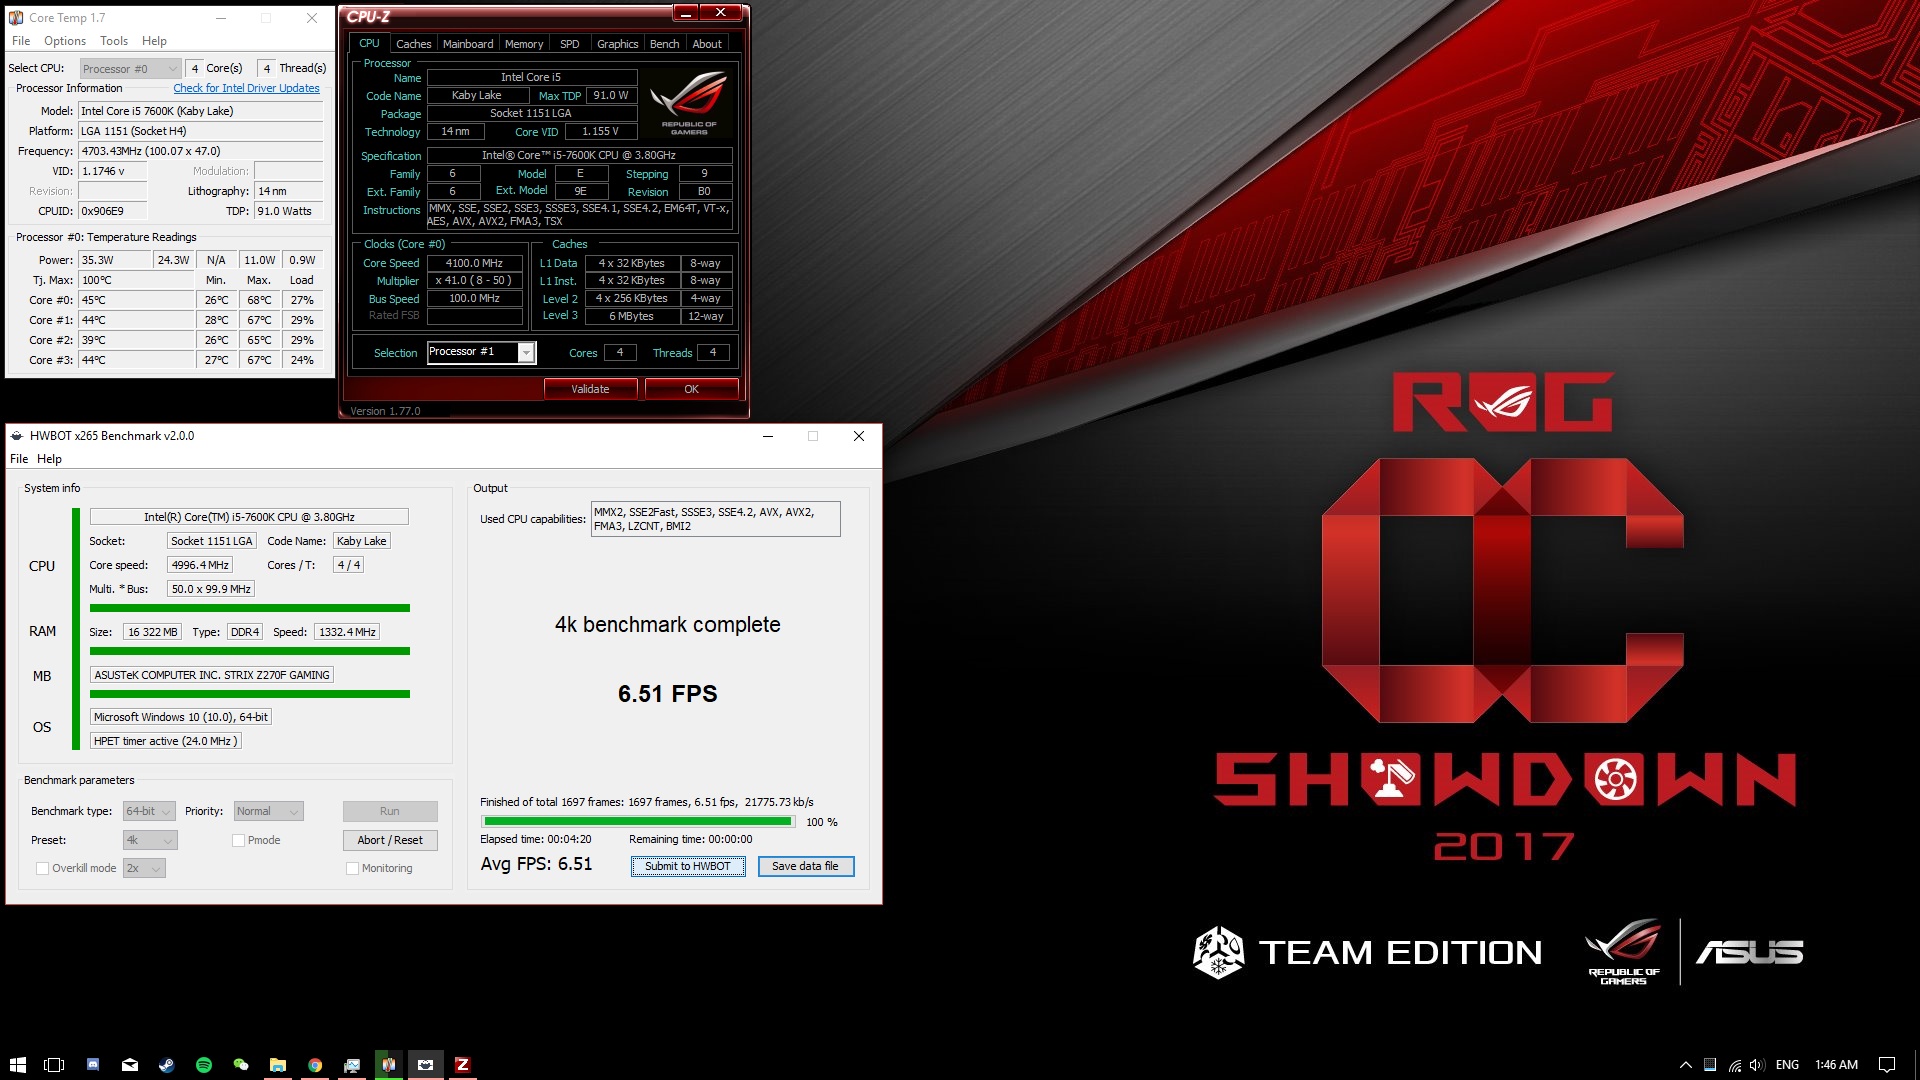Toggle the Monitoring checkbox
Screen dimensions: 1920x1080
352,868
